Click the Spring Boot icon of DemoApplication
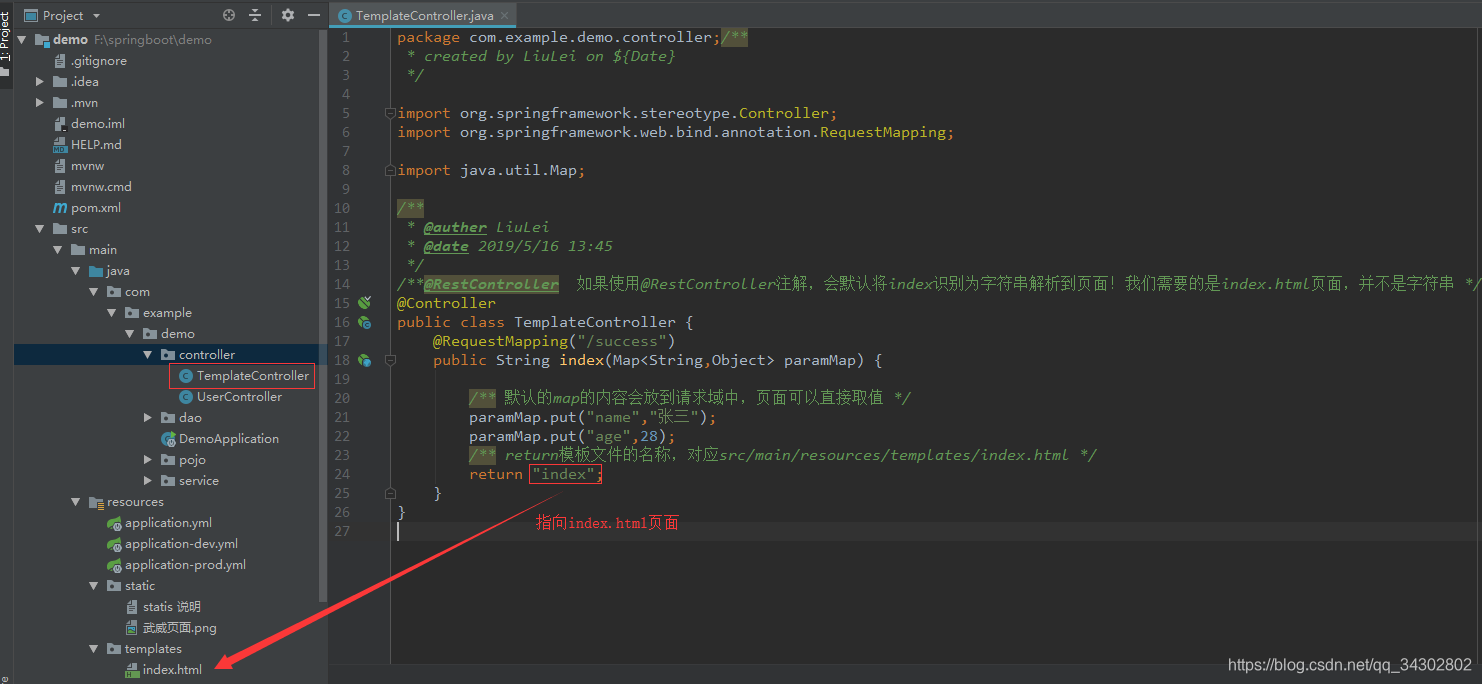 168,439
